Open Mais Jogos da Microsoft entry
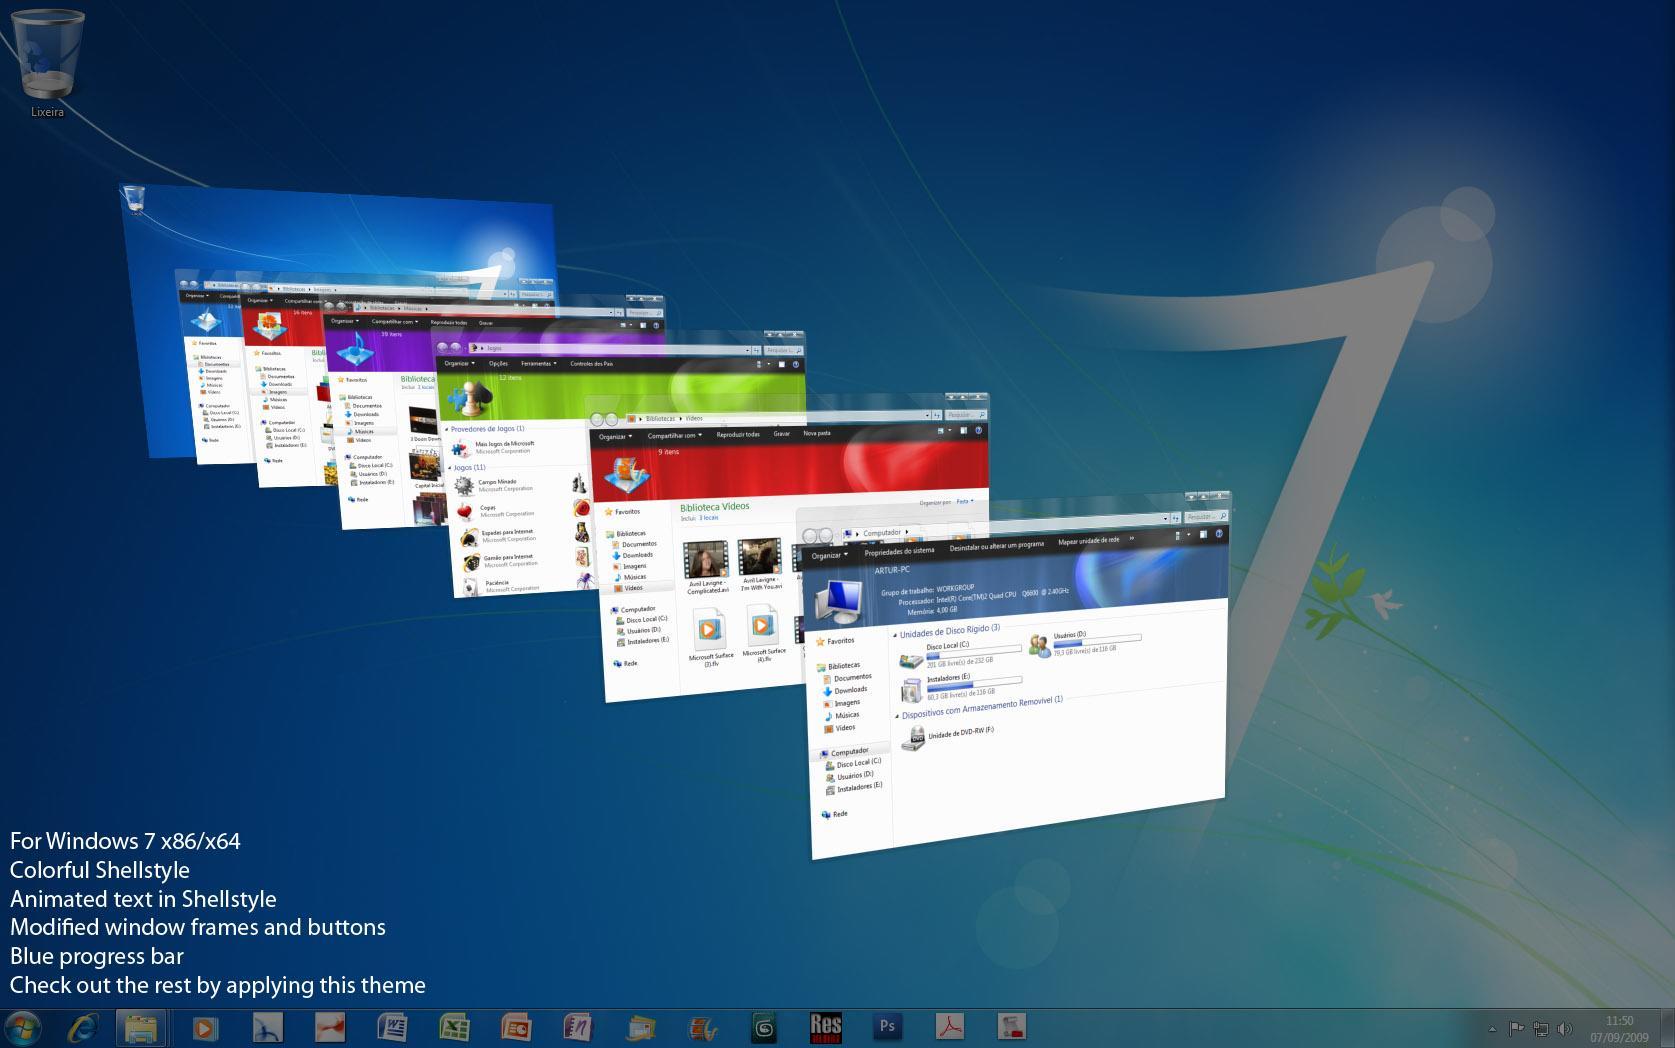Viewport: 1675px width, 1048px height. pyautogui.click(x=494, y=447)
